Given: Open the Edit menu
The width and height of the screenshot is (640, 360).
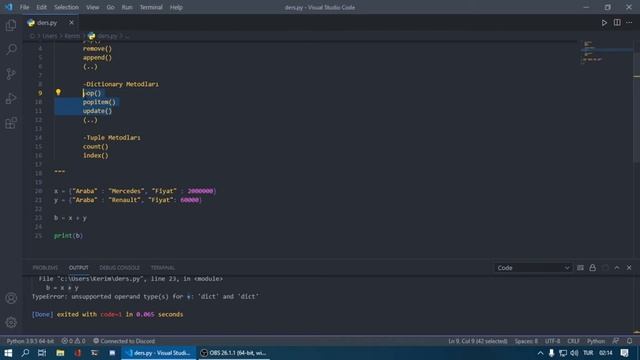Looking at the screenshot, I should point(41,7).
